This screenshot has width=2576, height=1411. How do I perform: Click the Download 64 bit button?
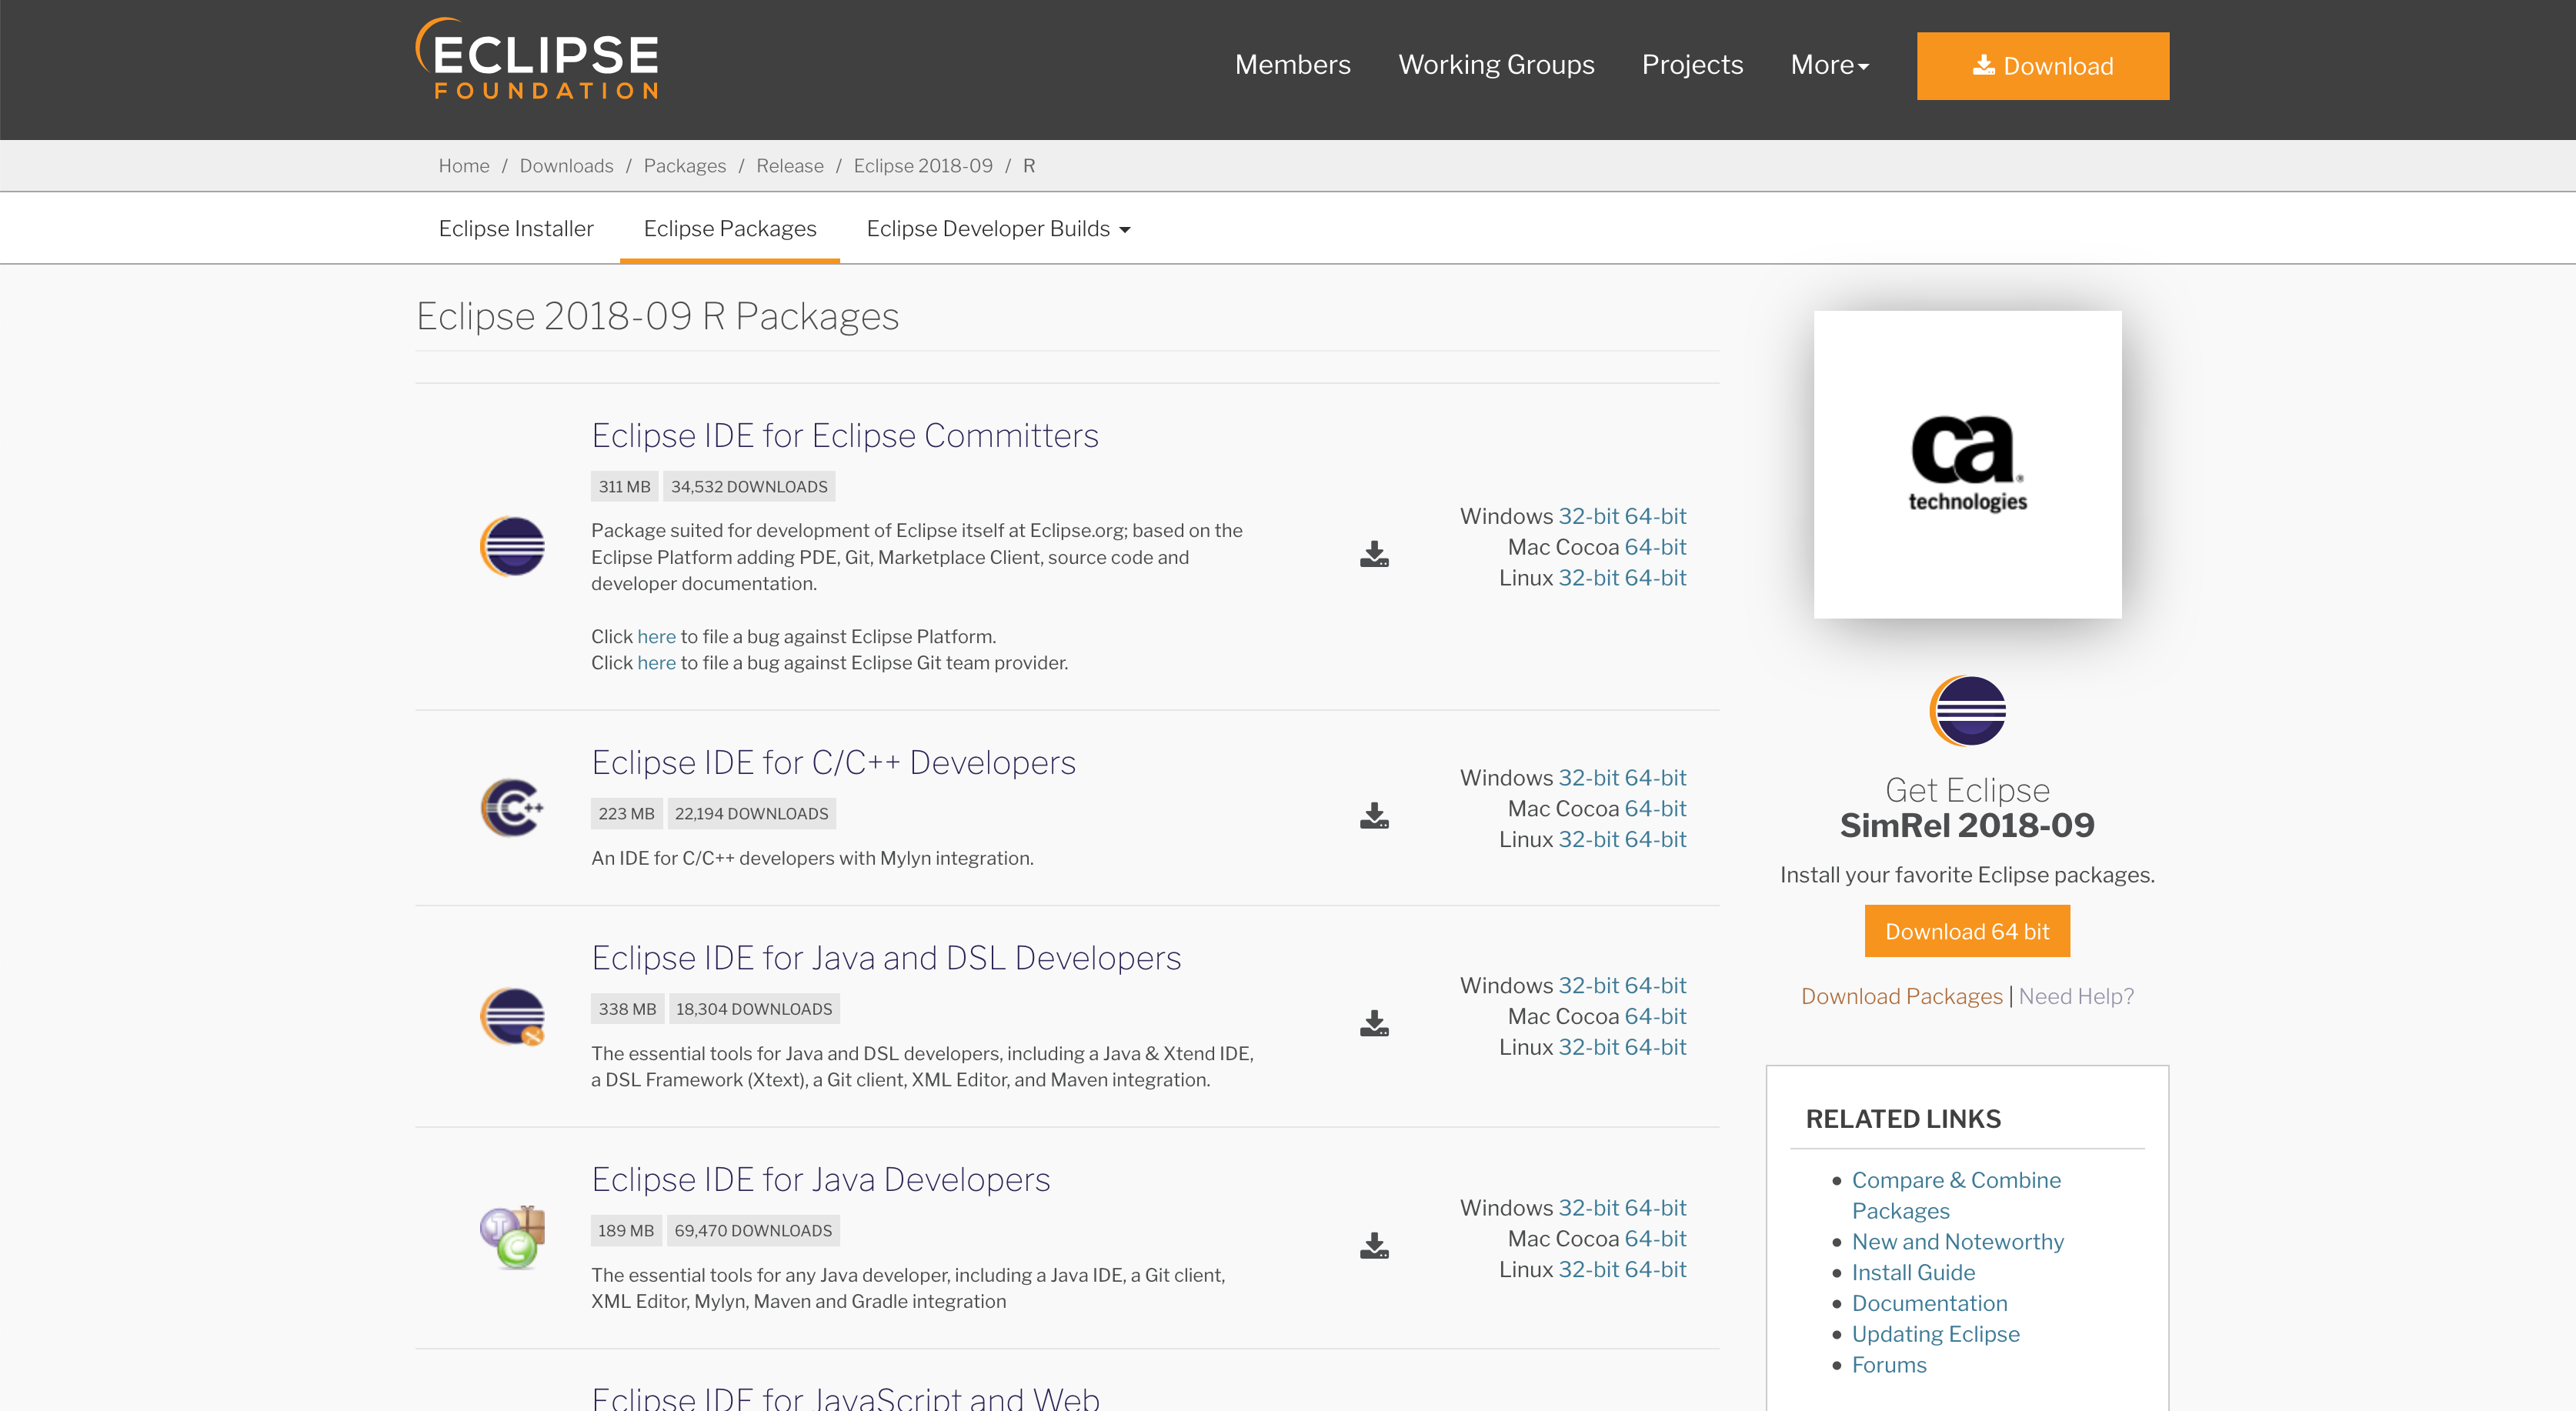coord(1967,931)
